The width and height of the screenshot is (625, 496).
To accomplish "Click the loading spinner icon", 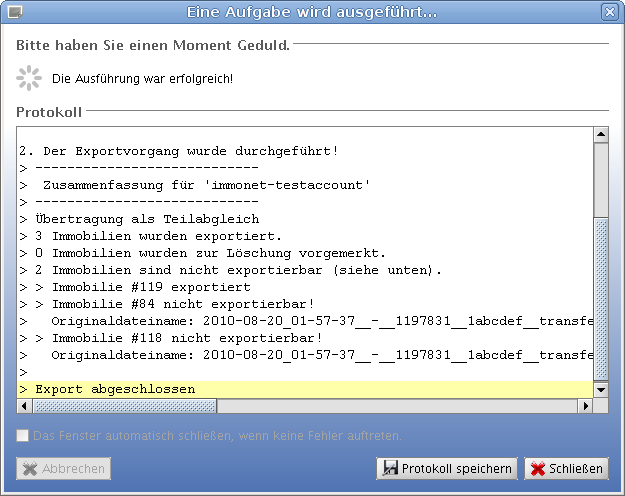I will pos(31,77).
